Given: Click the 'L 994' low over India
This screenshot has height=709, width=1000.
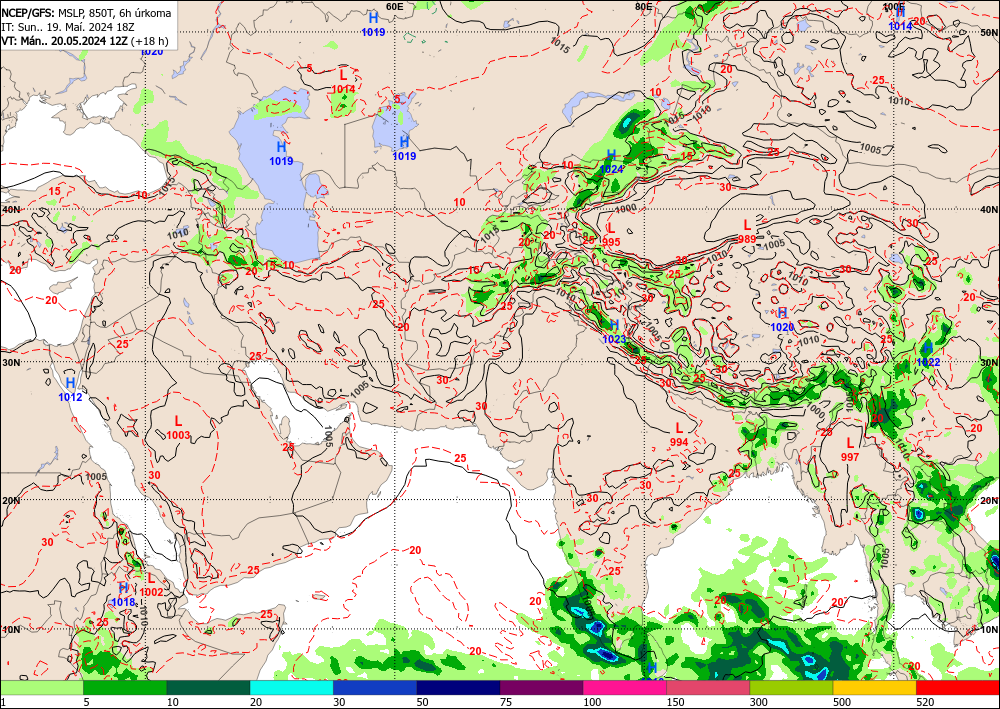Looking at the screenshot, I should pyautogui.click(x=679, y=435).
